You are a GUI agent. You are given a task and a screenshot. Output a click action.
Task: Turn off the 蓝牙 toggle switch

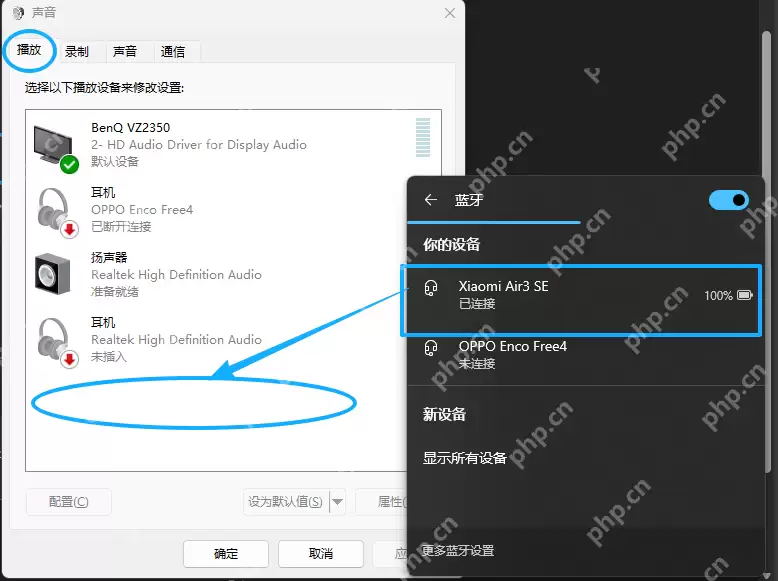(729, 200)
